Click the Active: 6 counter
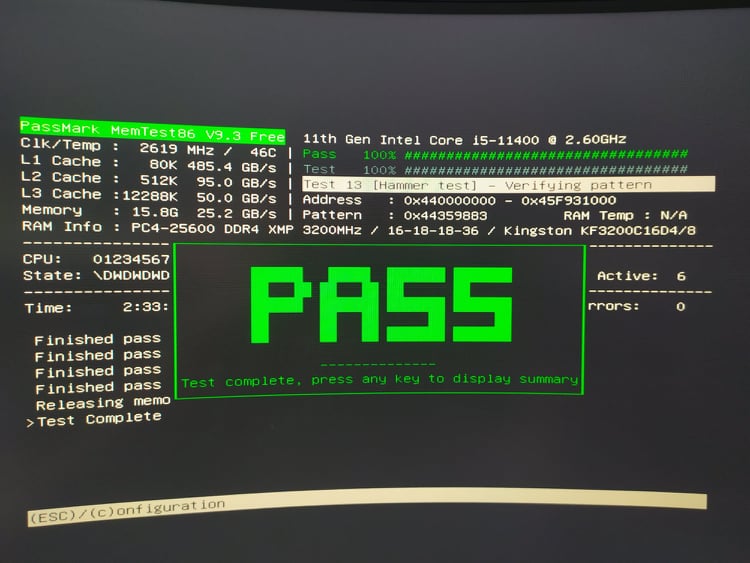The height and width of the screenshot is (563, 750). (641, 276)
